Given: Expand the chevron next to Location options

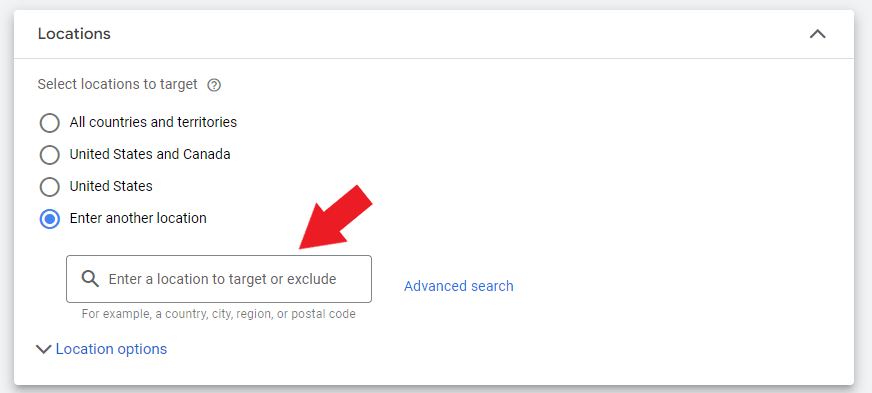Looking at the screenshot, I should tap(43, 350).
